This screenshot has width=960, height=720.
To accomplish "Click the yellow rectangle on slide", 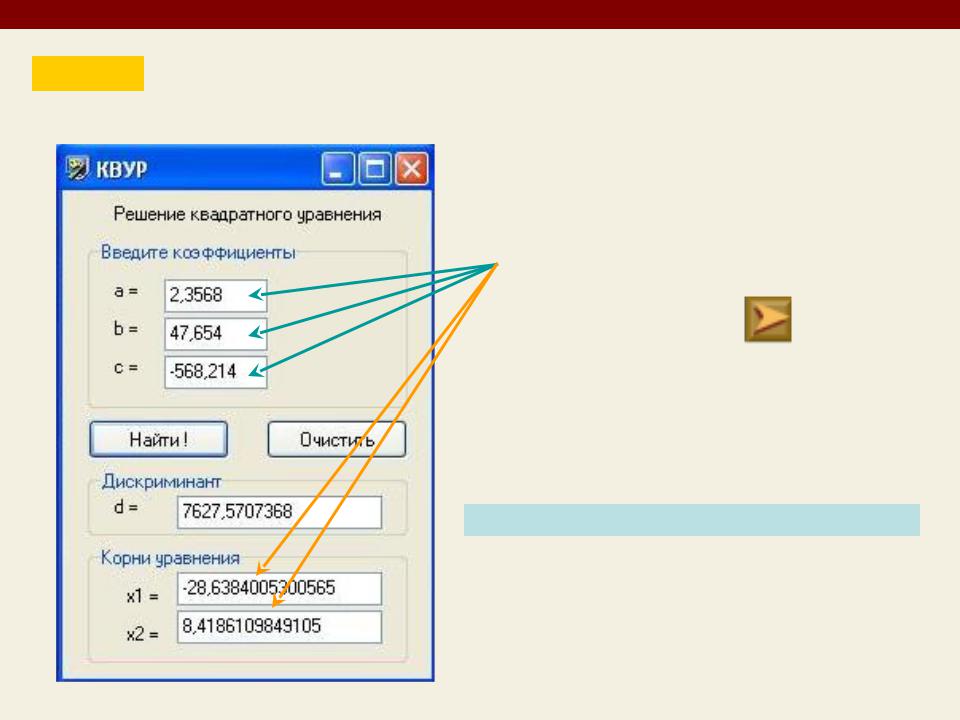I will [x=88, y=73].
